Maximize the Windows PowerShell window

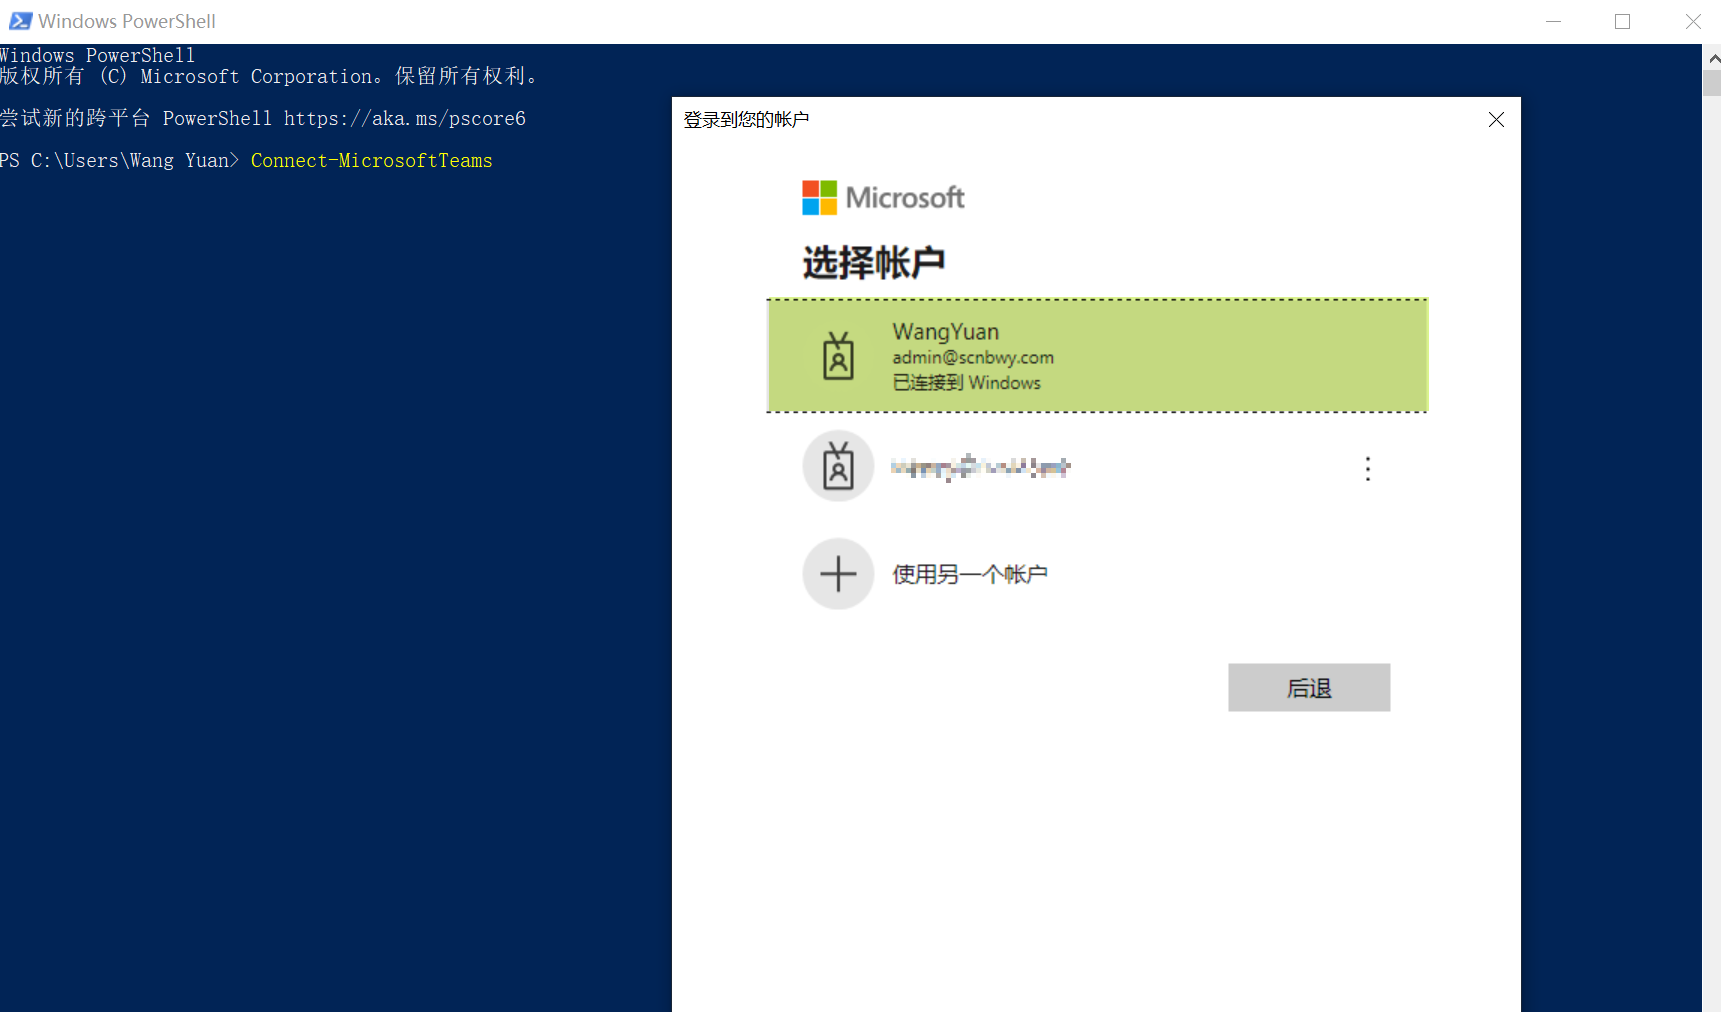pos(1623,21)
